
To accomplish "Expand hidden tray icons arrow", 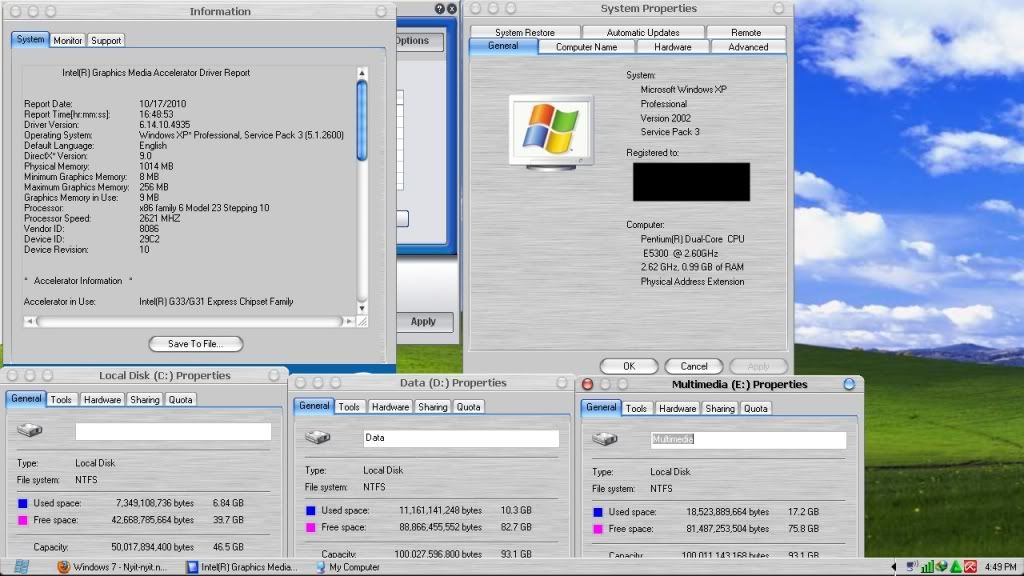I will (894, 567).
